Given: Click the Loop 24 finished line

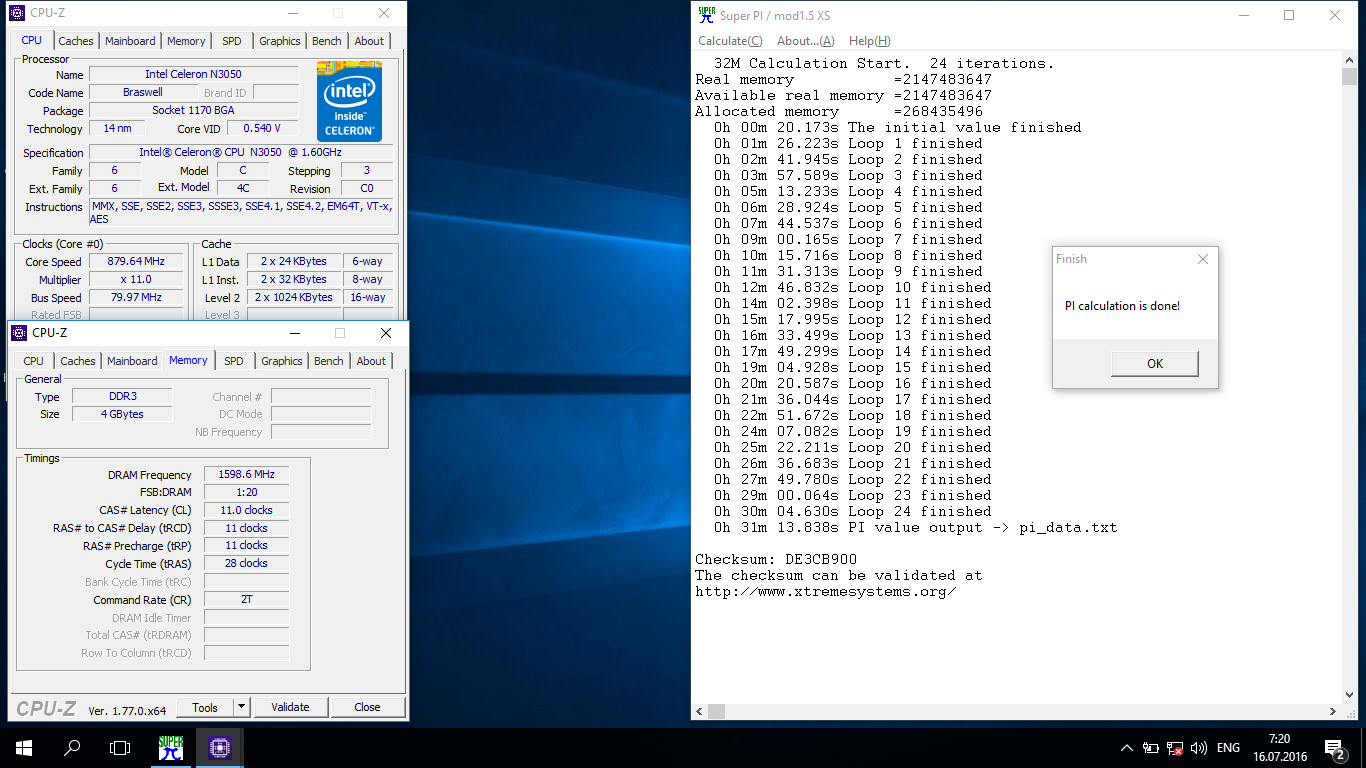Looking at the screenshot, I should 852,511.
